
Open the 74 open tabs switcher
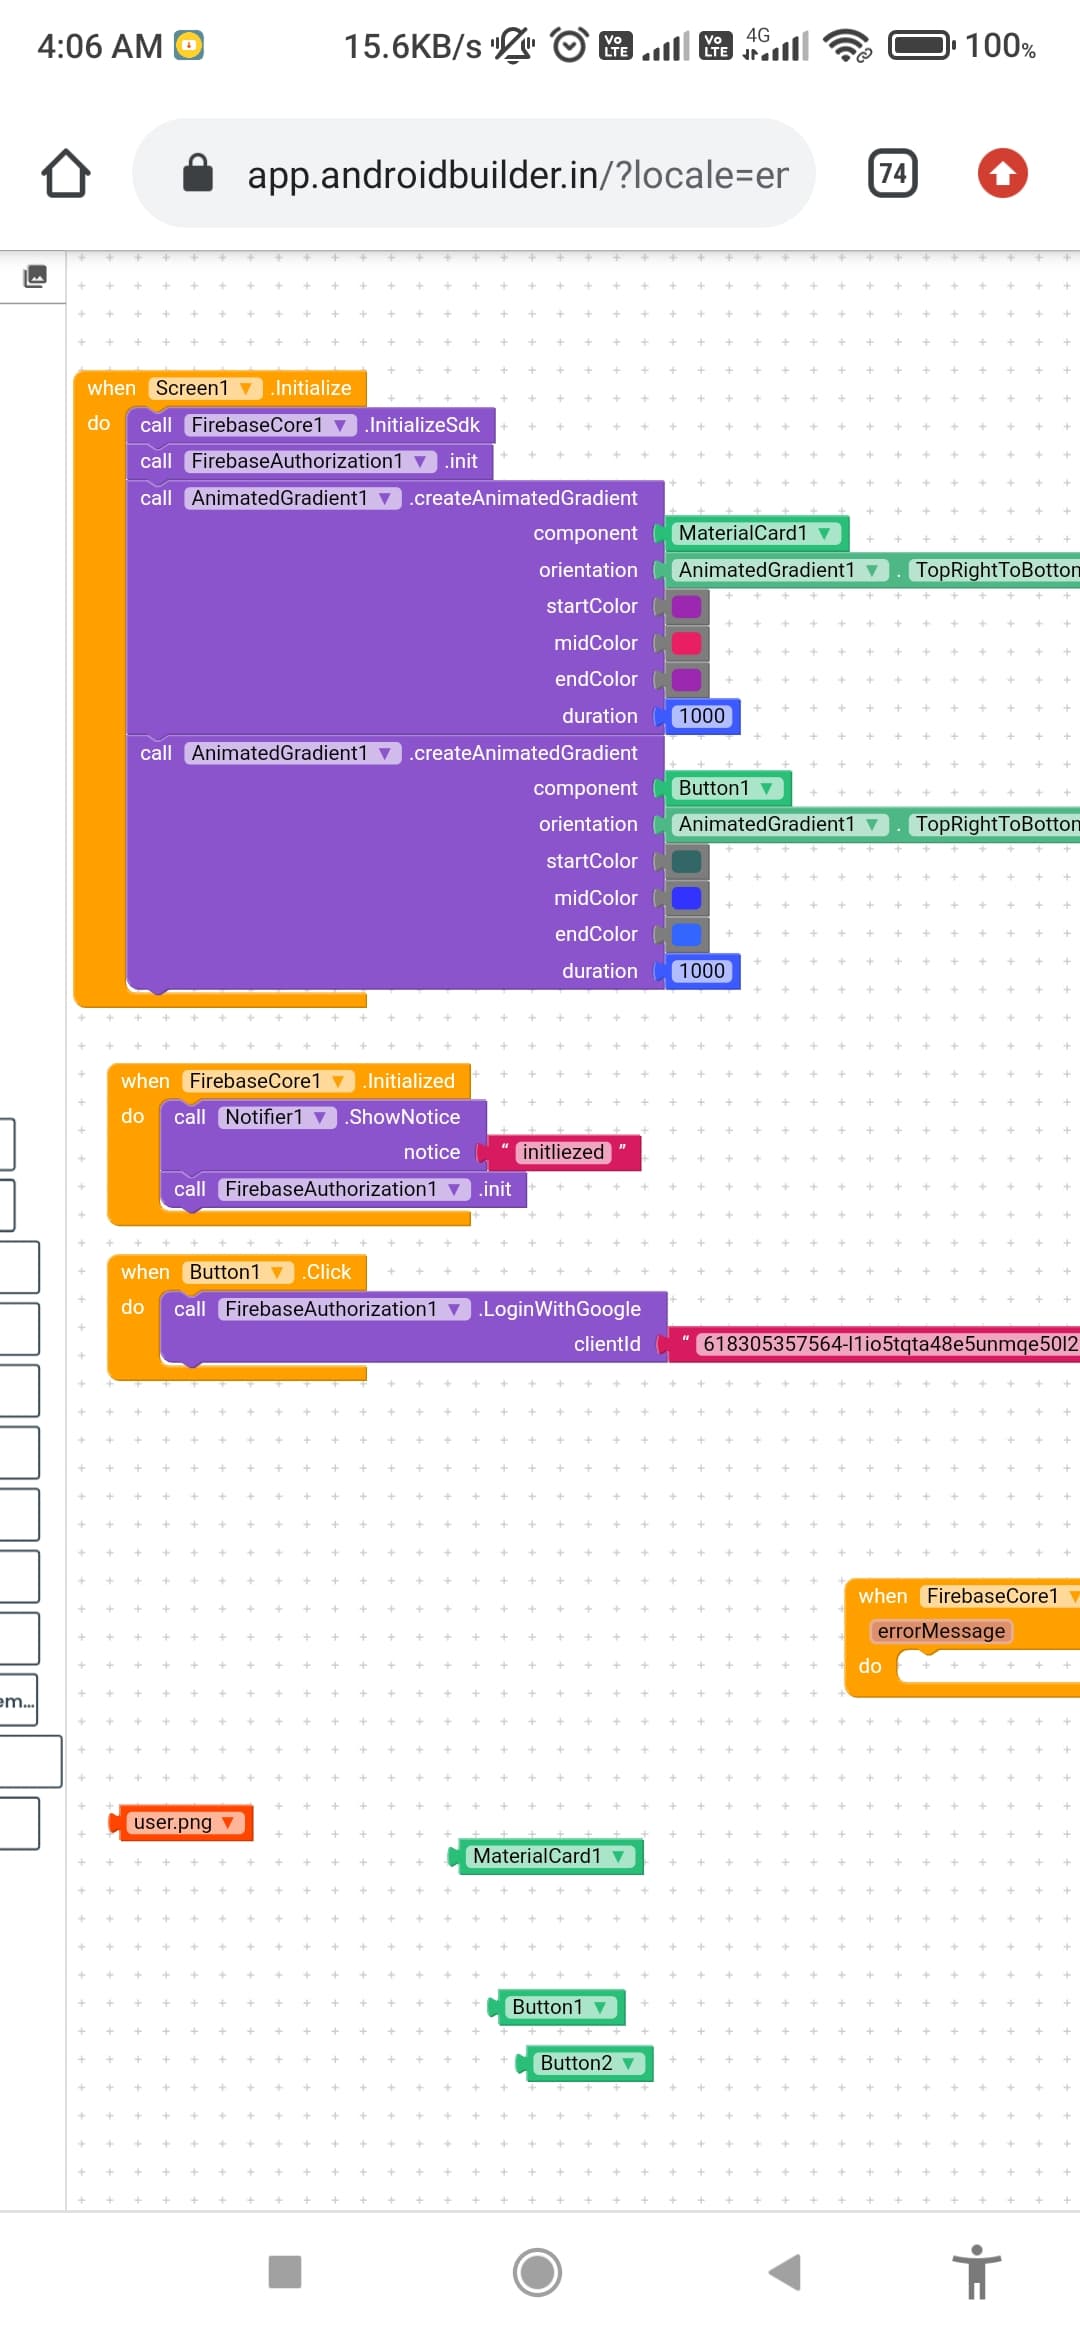click(892, 174)
